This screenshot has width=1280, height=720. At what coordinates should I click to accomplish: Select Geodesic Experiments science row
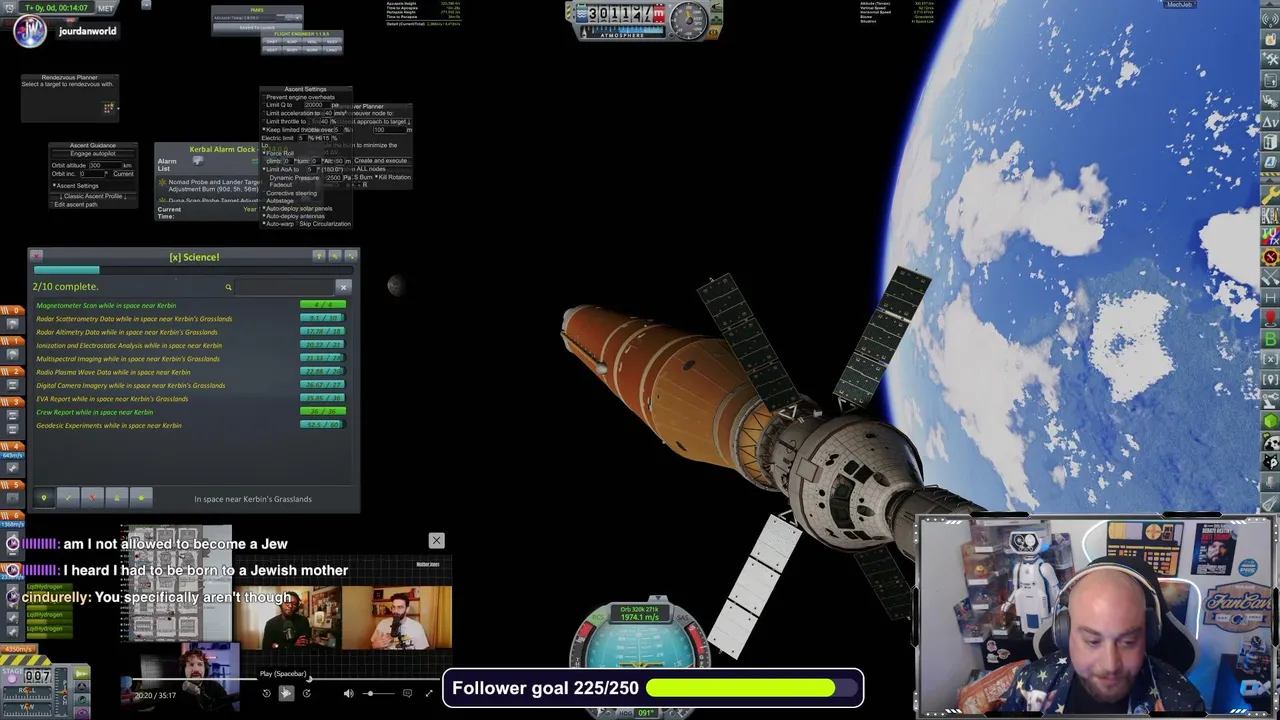point(190,425)
